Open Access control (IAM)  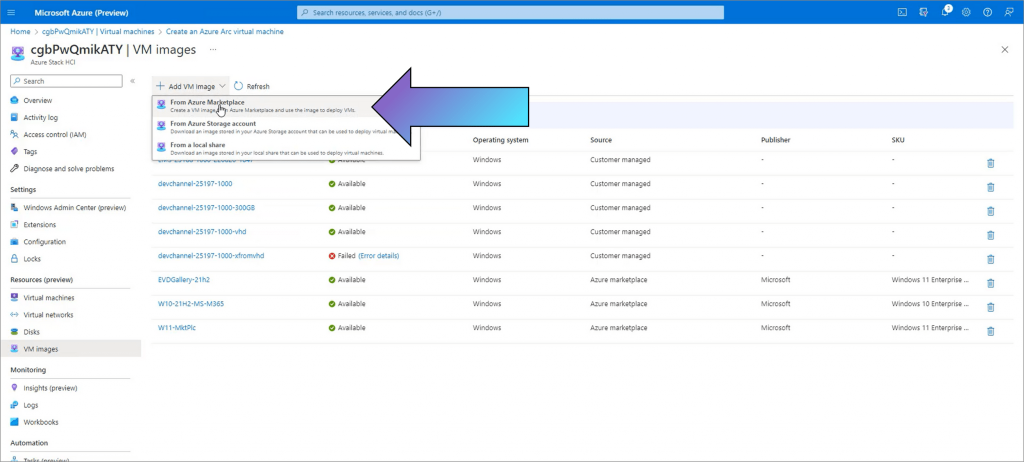[x=55, y=135]
